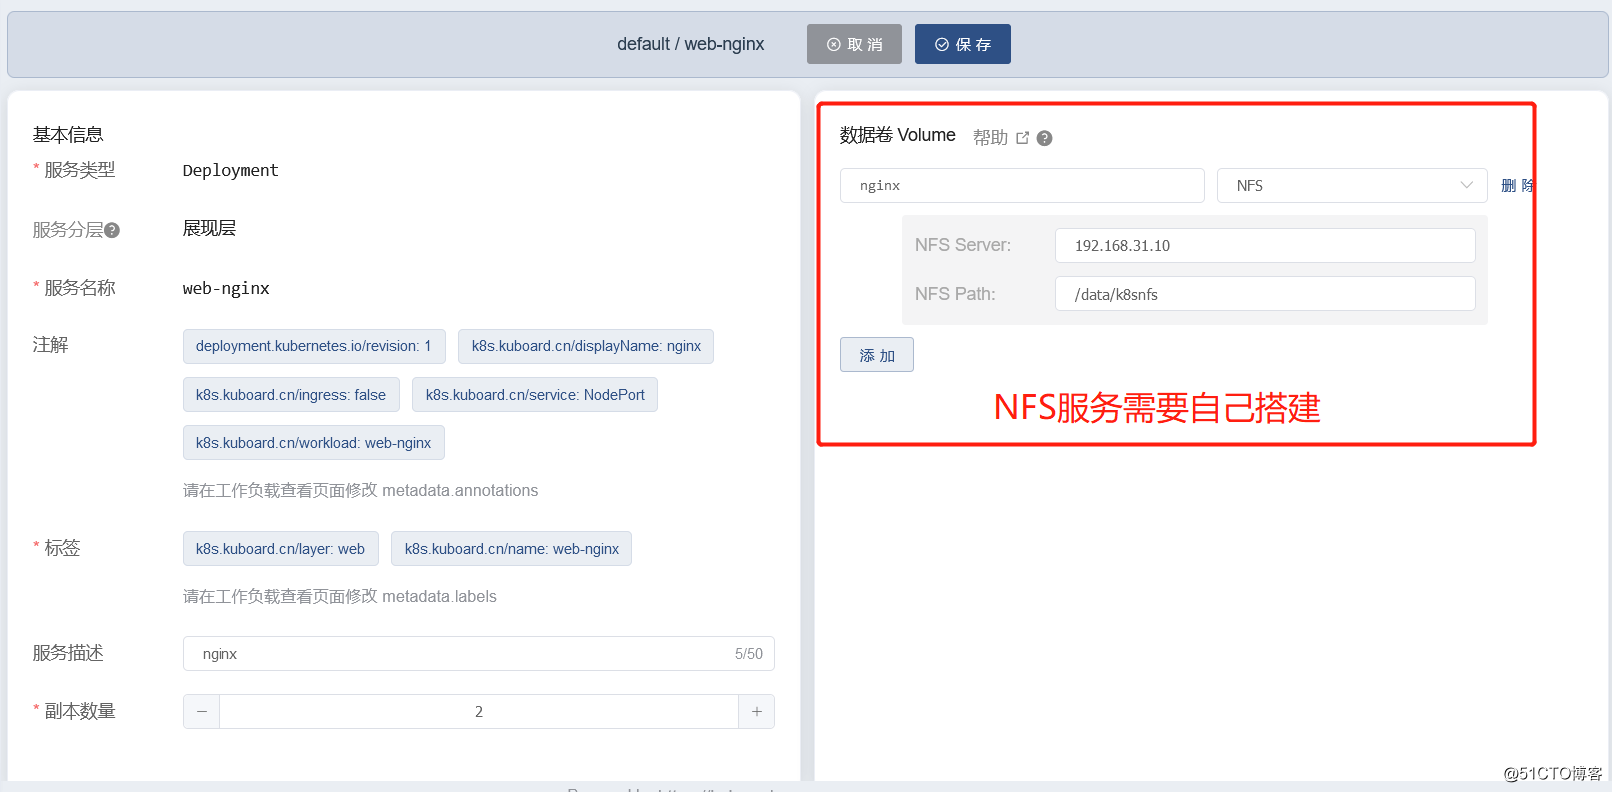Viewport: 1612px width, 792px height.
Task: Click the service layer help question icon
Action: click(112, 230)
